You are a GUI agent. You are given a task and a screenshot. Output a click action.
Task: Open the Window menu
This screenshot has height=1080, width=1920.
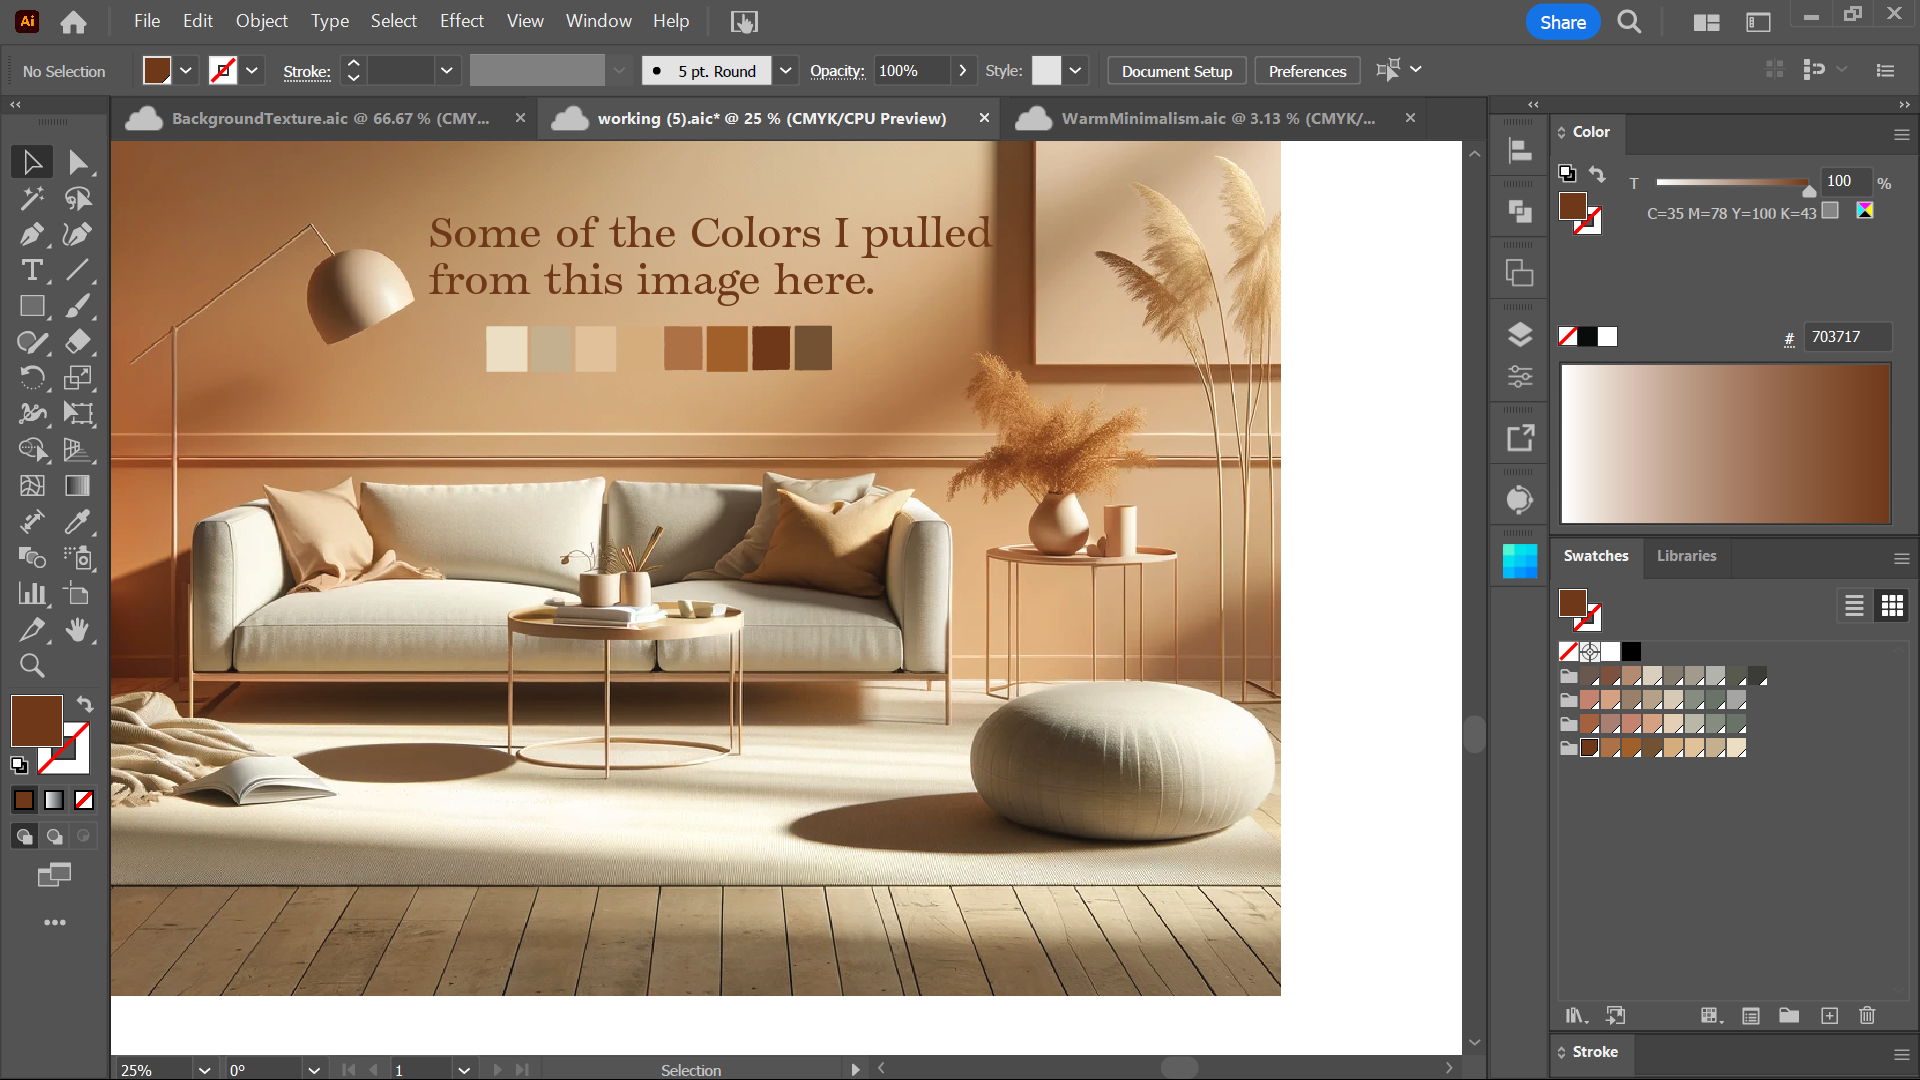pos(599,21)
